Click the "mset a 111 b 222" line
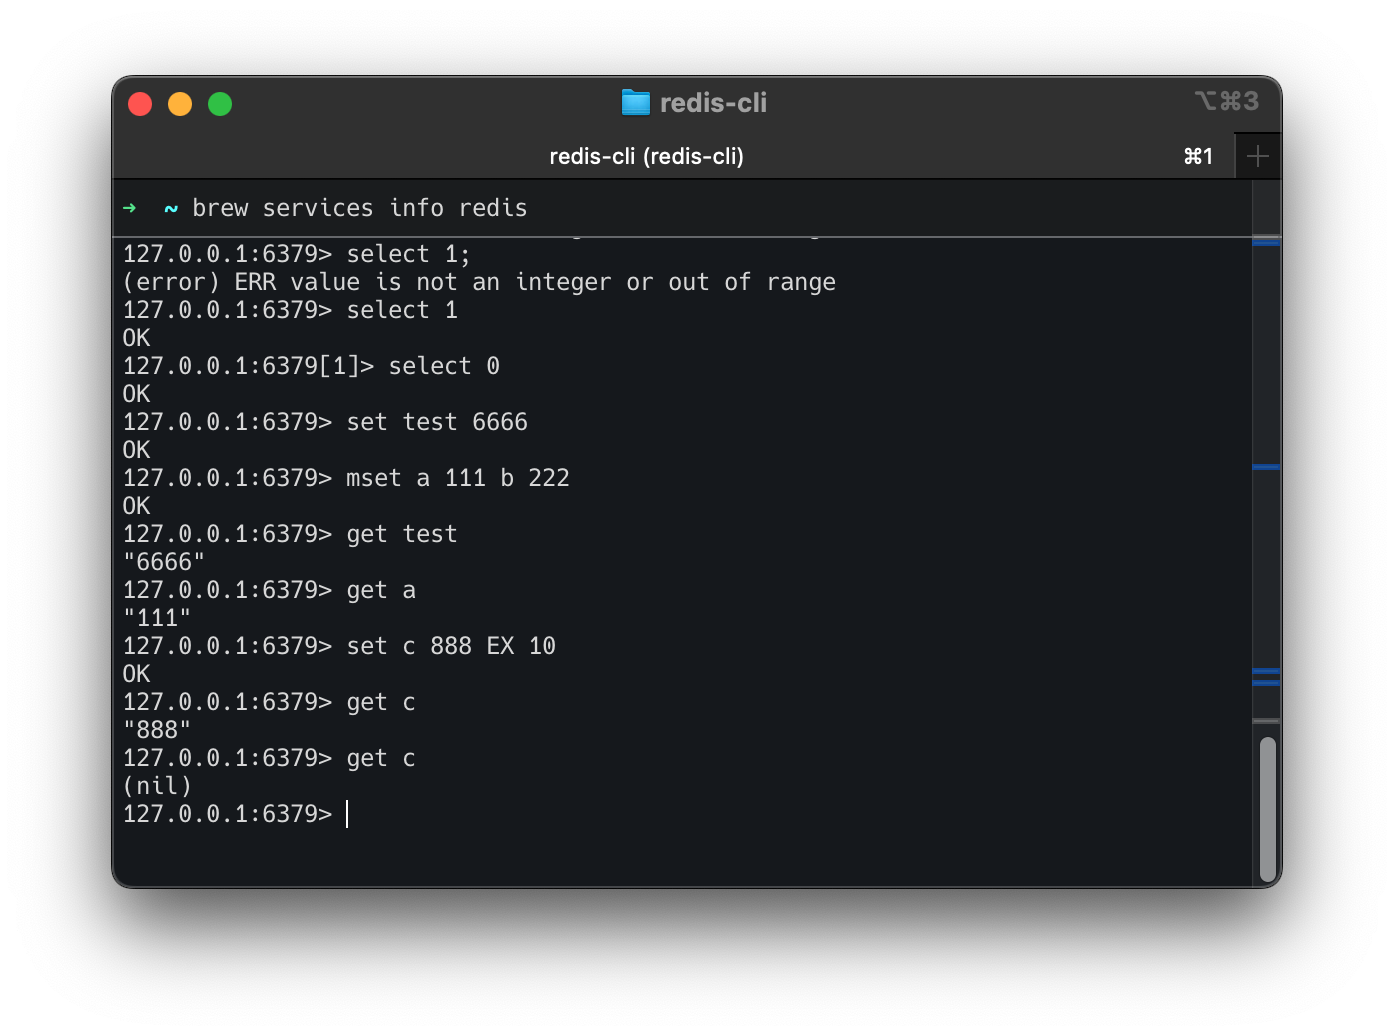The height and width of the screenshot is (1036, 1394). coord(346,478)
